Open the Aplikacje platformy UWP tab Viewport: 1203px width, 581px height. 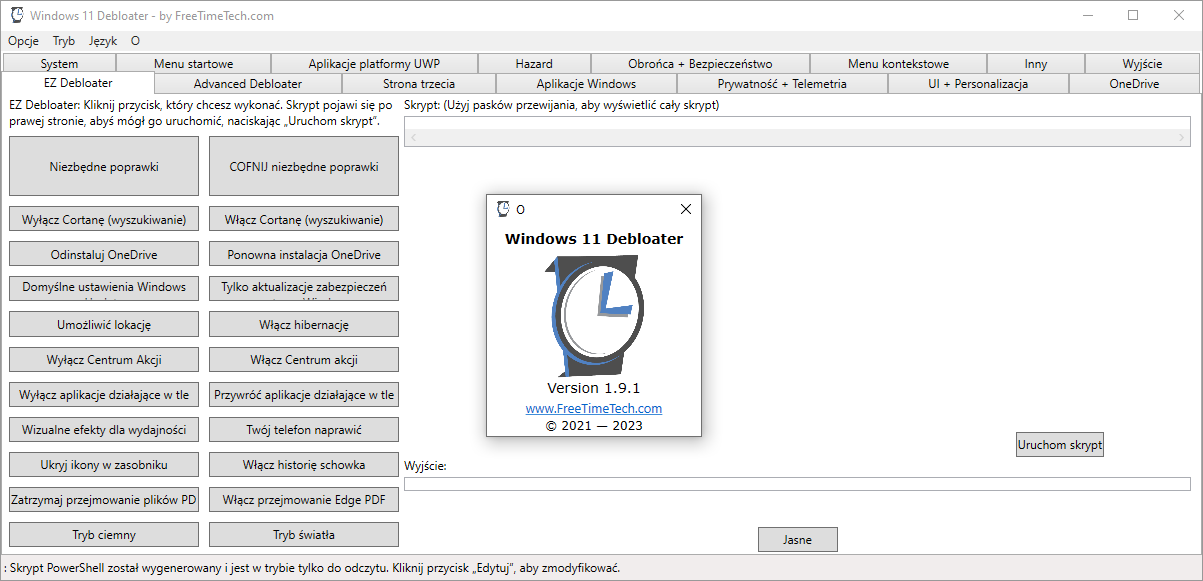[x=374, y=64]
